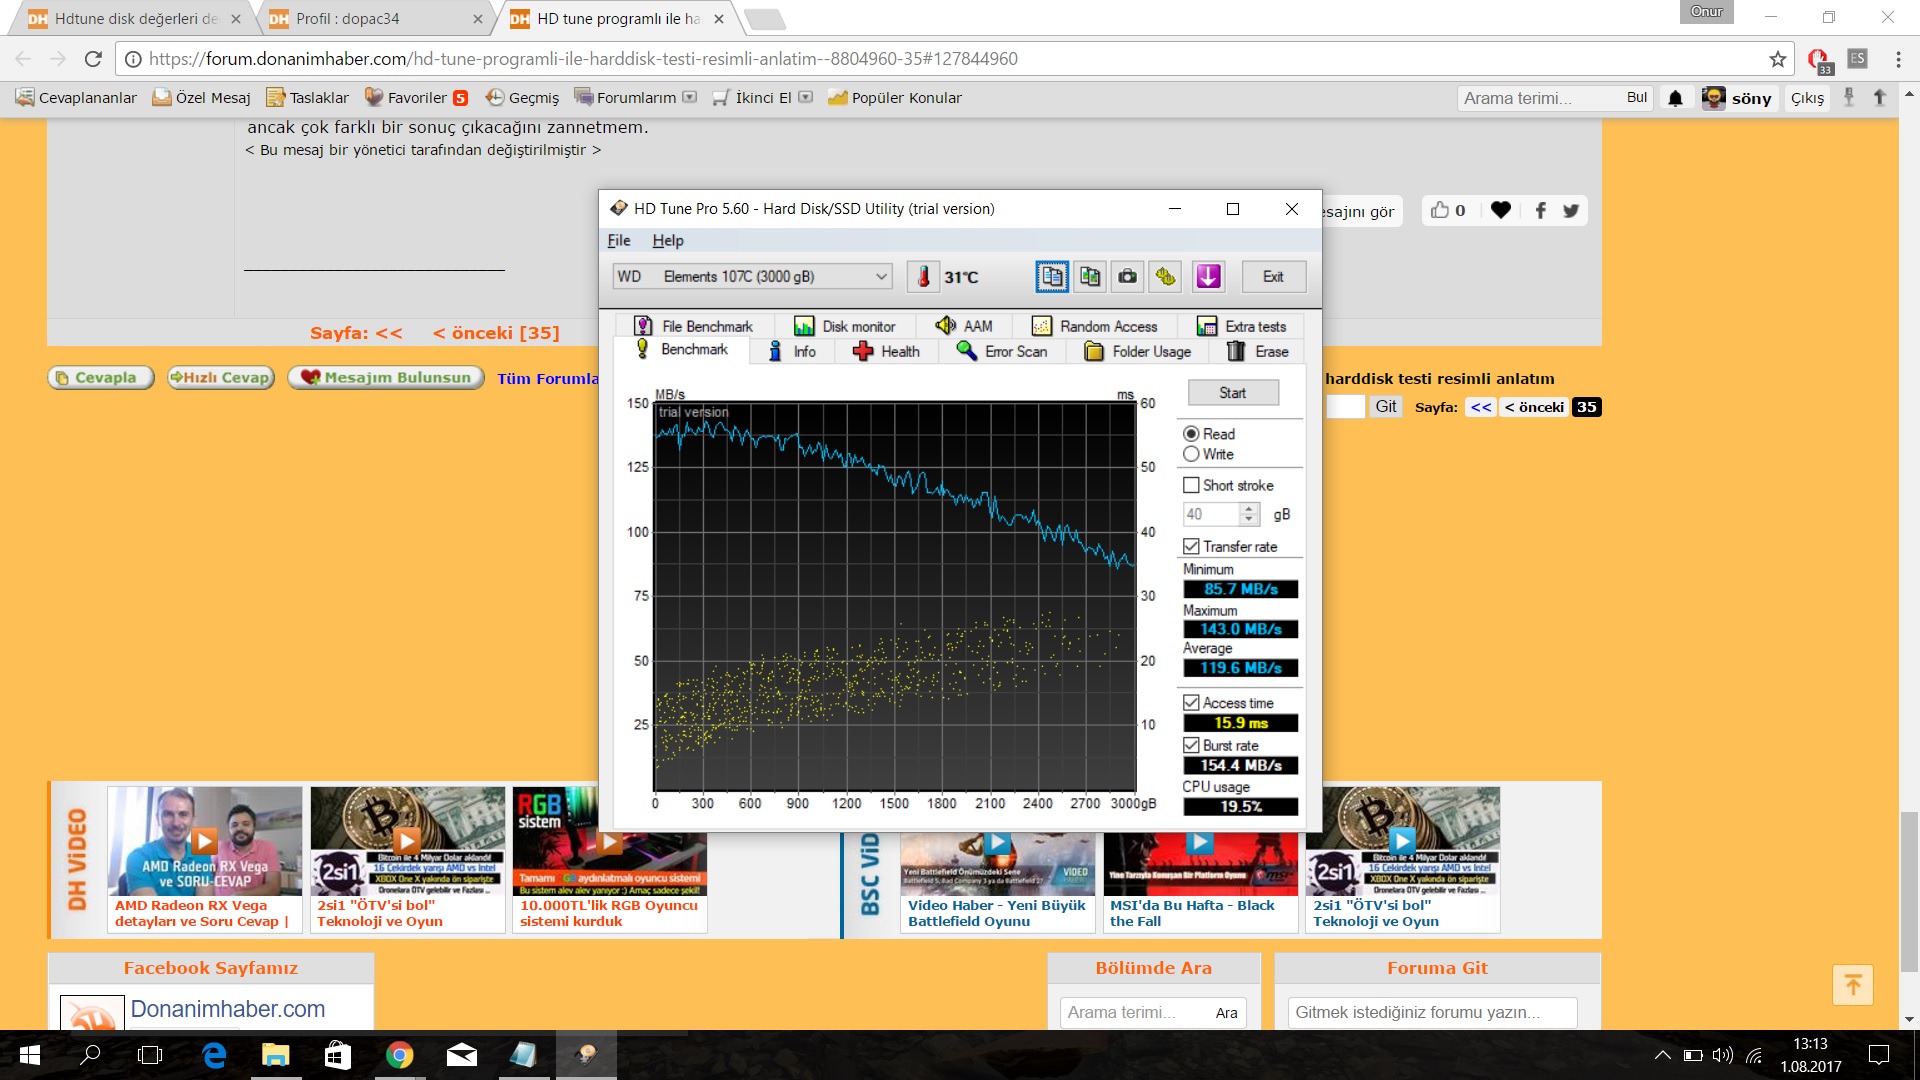1920x1080 pixels.
Task: Toggle the Access time checkbox
Action: pos(1191,703)
